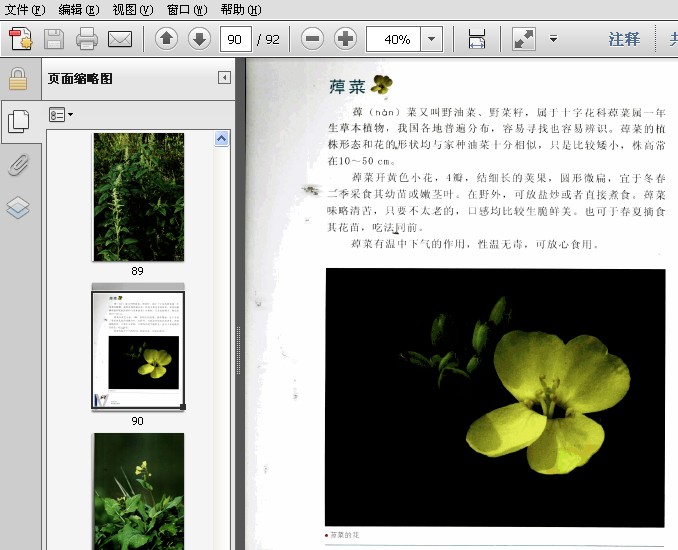The width and height of the screenshot is (678, 550).
Task: Toggle full screen mode icon
Action: tap(524, 39)
